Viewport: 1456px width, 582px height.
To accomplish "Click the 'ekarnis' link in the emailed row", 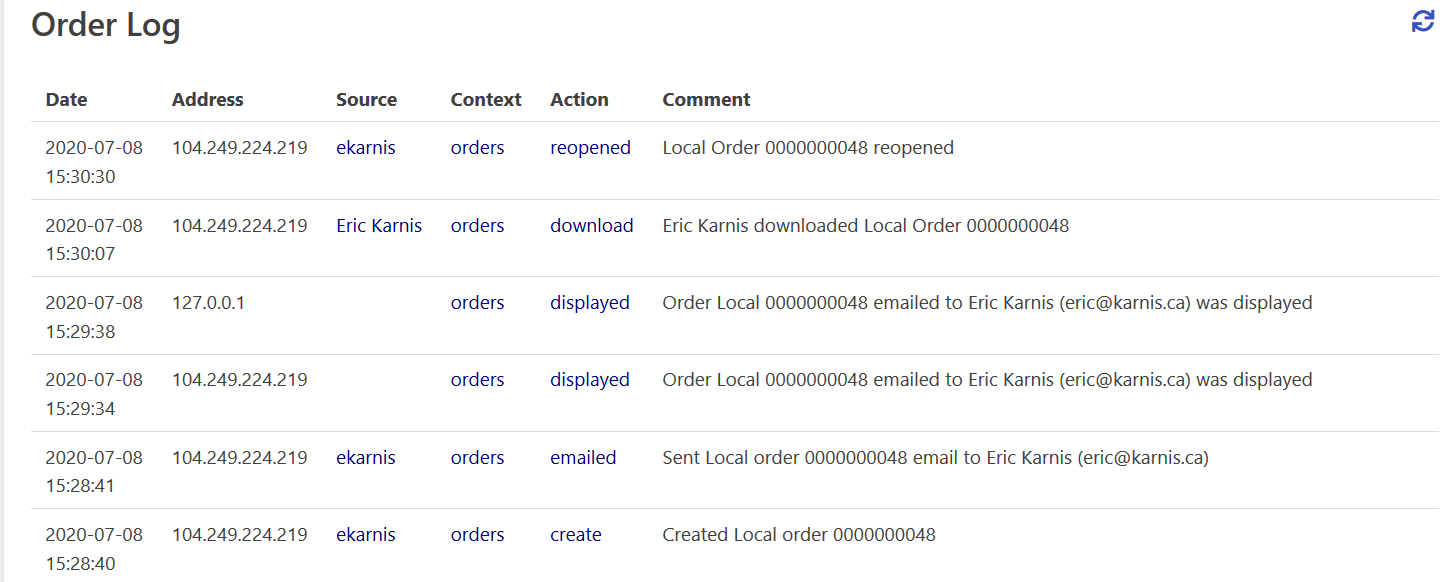I will tap(366, 457).
